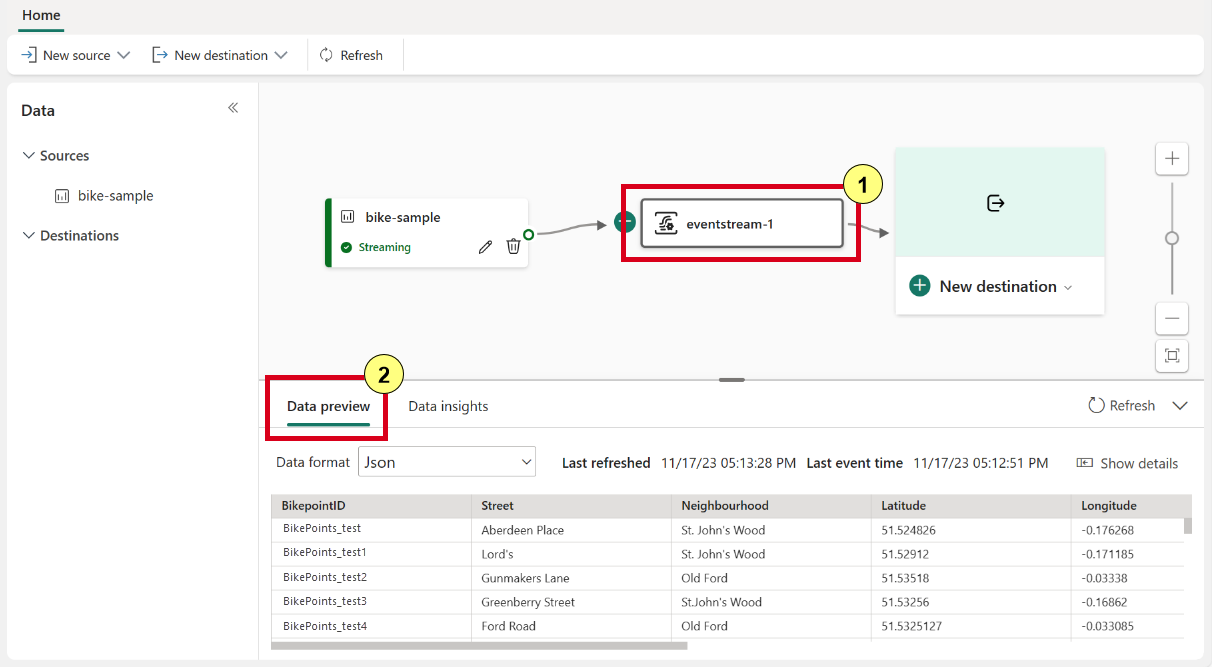Fit canvas to view icon
This screenshot has width=1212, height=667.
1172,355
